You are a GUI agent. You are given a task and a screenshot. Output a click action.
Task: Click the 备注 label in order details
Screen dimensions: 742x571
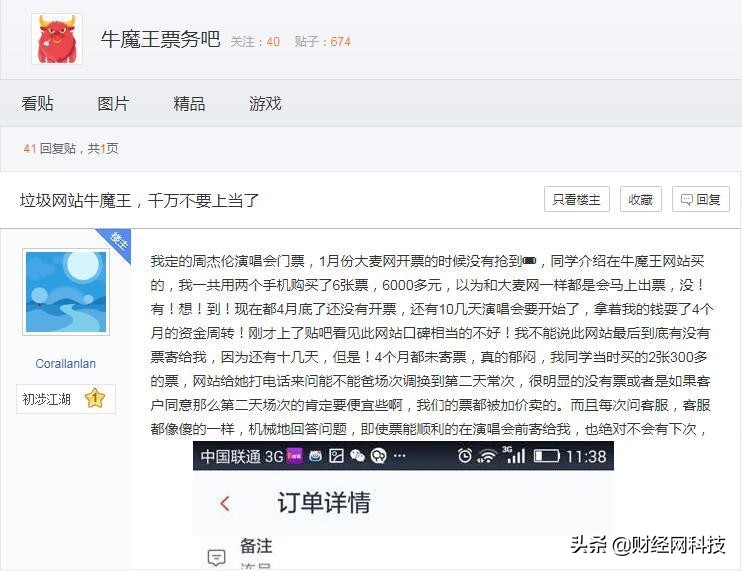(x=256, y=545)
